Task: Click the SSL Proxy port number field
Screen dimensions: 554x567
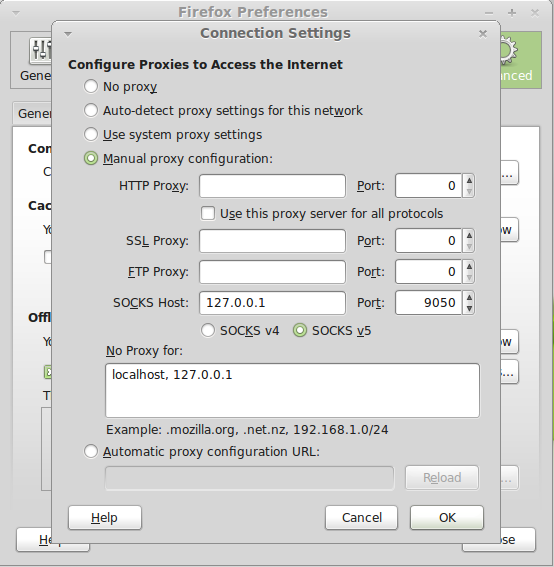Action: (428, 241)
